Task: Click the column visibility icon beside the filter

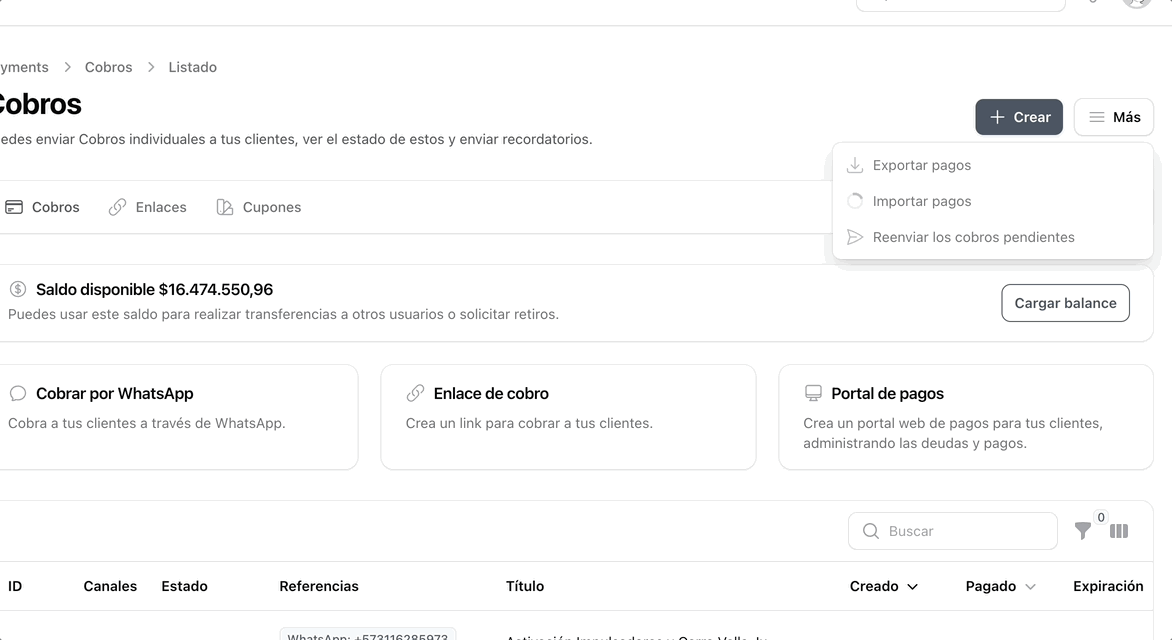Action: pos(1119,531)
